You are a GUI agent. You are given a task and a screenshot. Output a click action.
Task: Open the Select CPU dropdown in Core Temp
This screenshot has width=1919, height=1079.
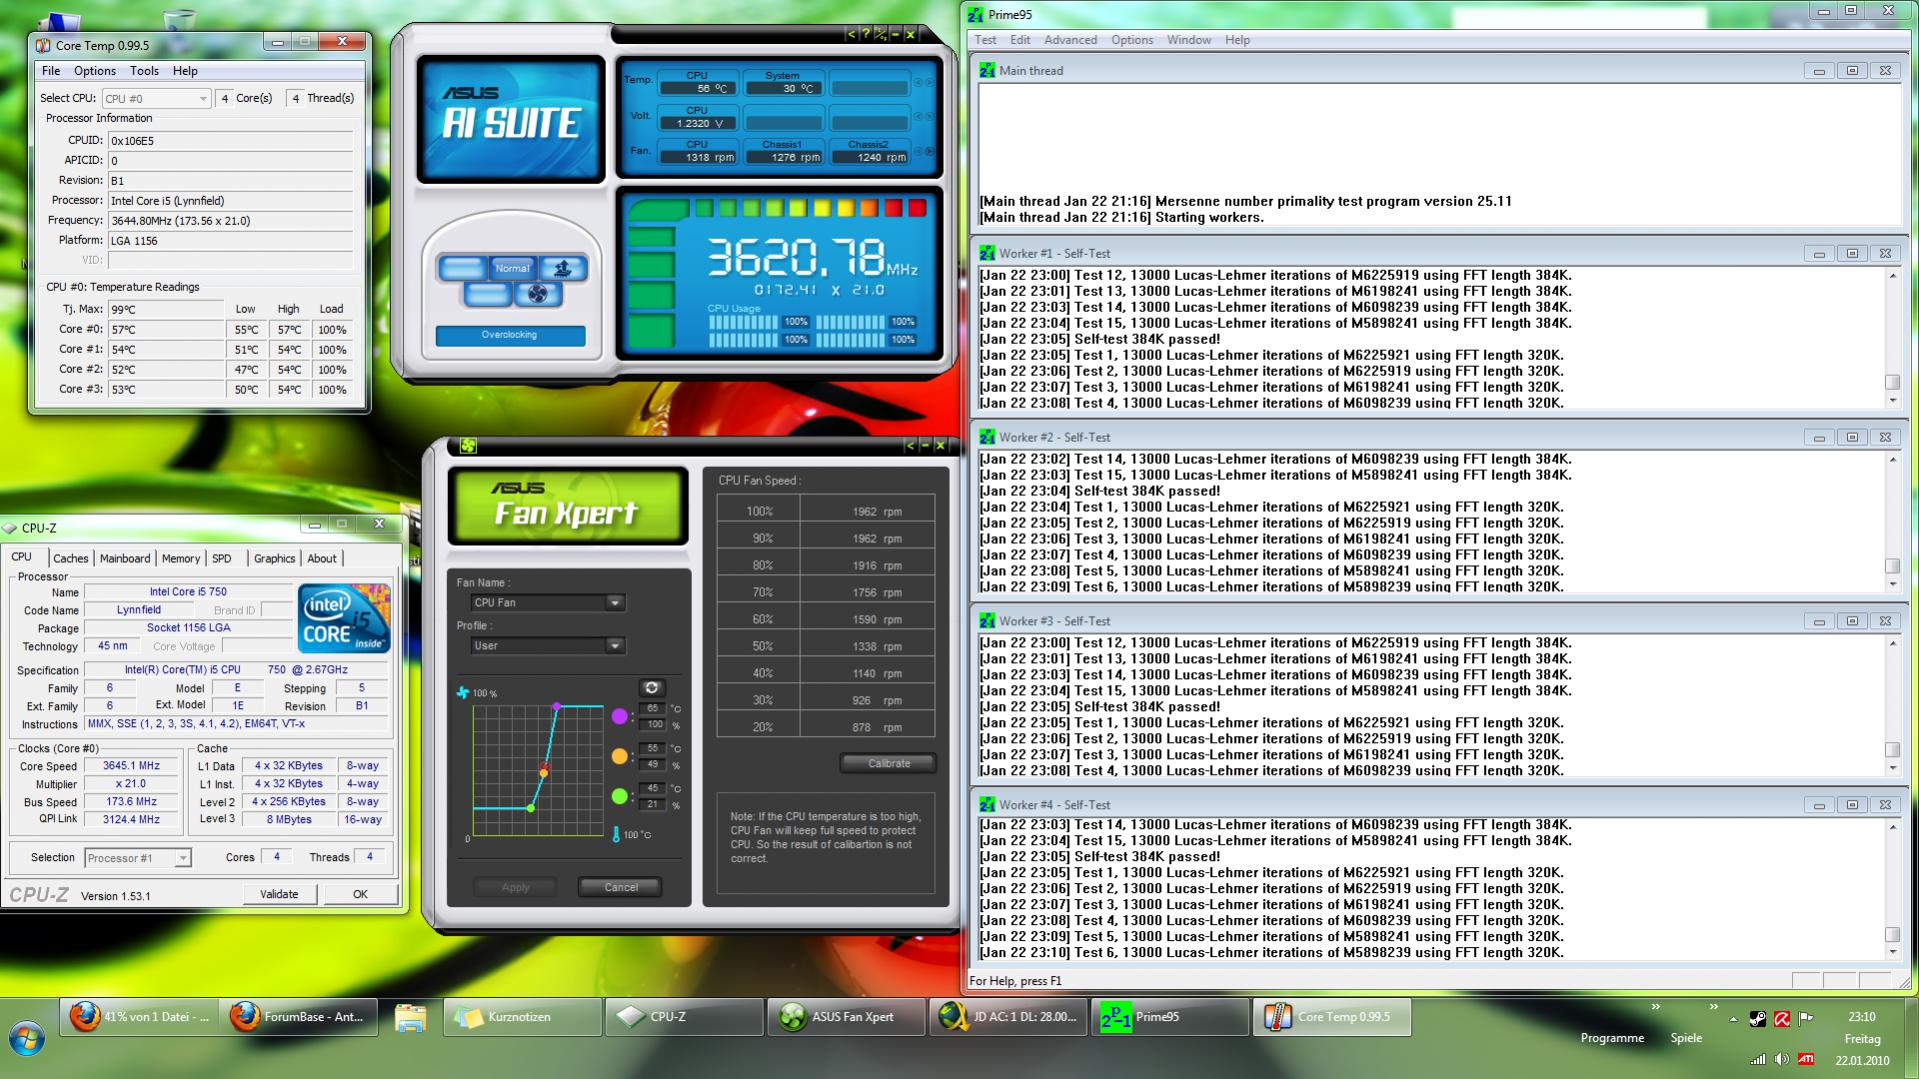tap(156, 98)
